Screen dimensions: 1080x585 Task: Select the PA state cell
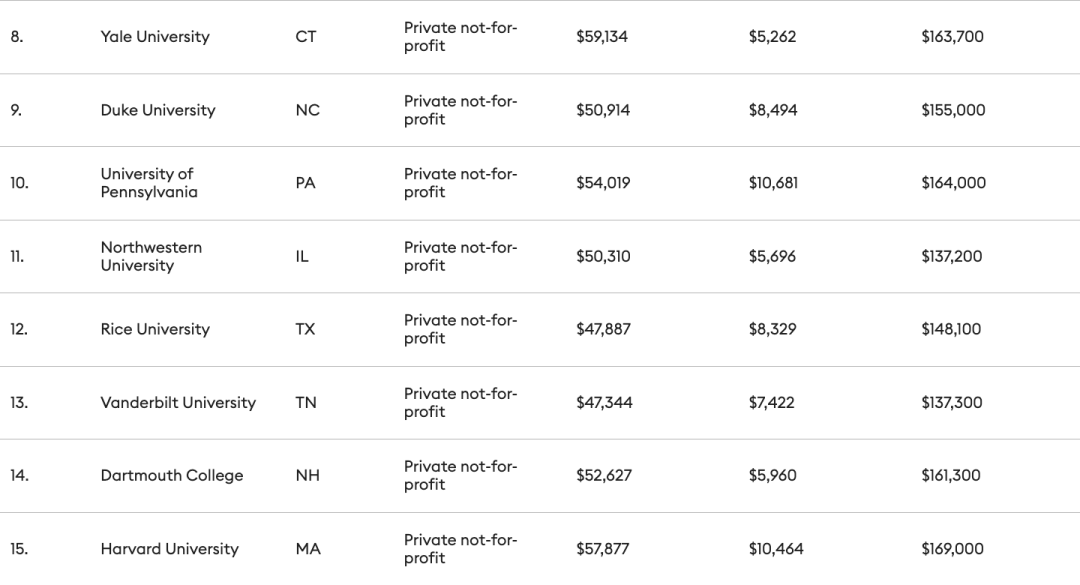[x=305, y=183]
